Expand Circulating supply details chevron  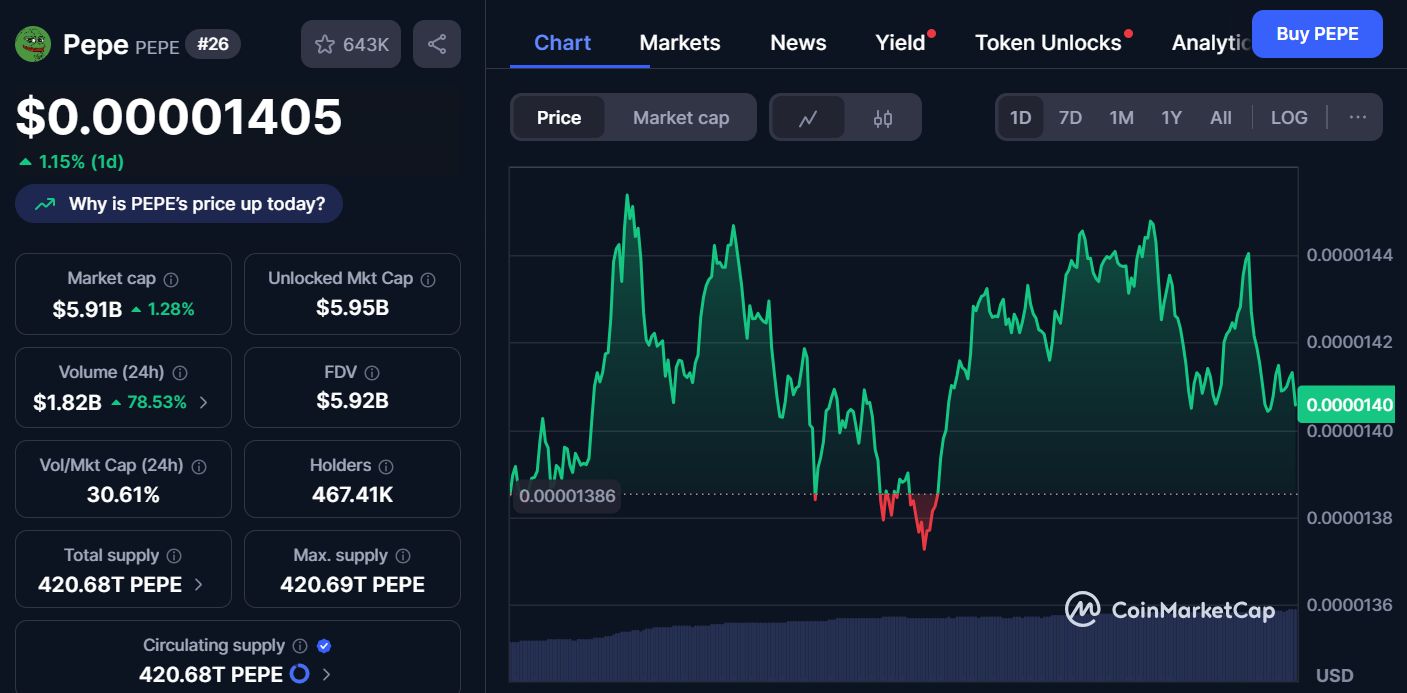click(326, 675)
